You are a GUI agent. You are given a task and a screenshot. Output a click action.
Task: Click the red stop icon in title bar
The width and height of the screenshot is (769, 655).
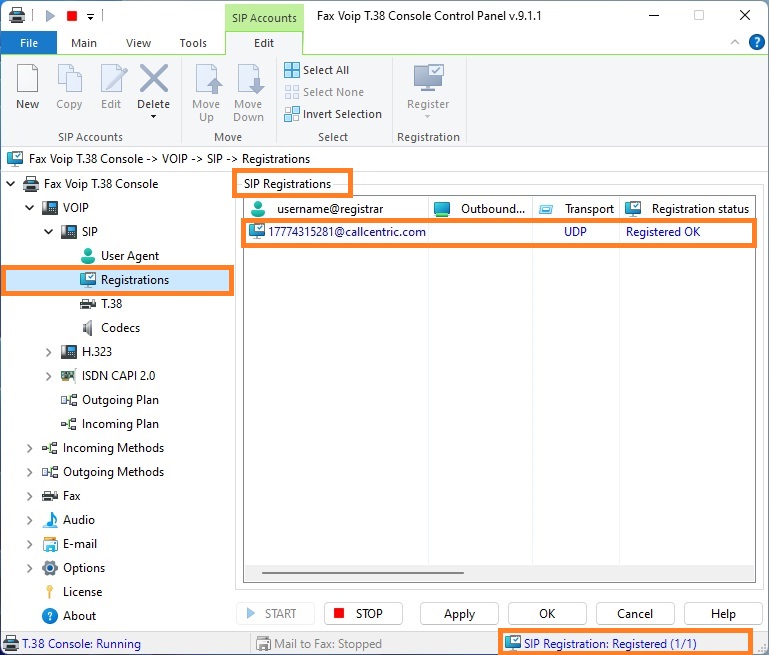(x=72, y=16)
